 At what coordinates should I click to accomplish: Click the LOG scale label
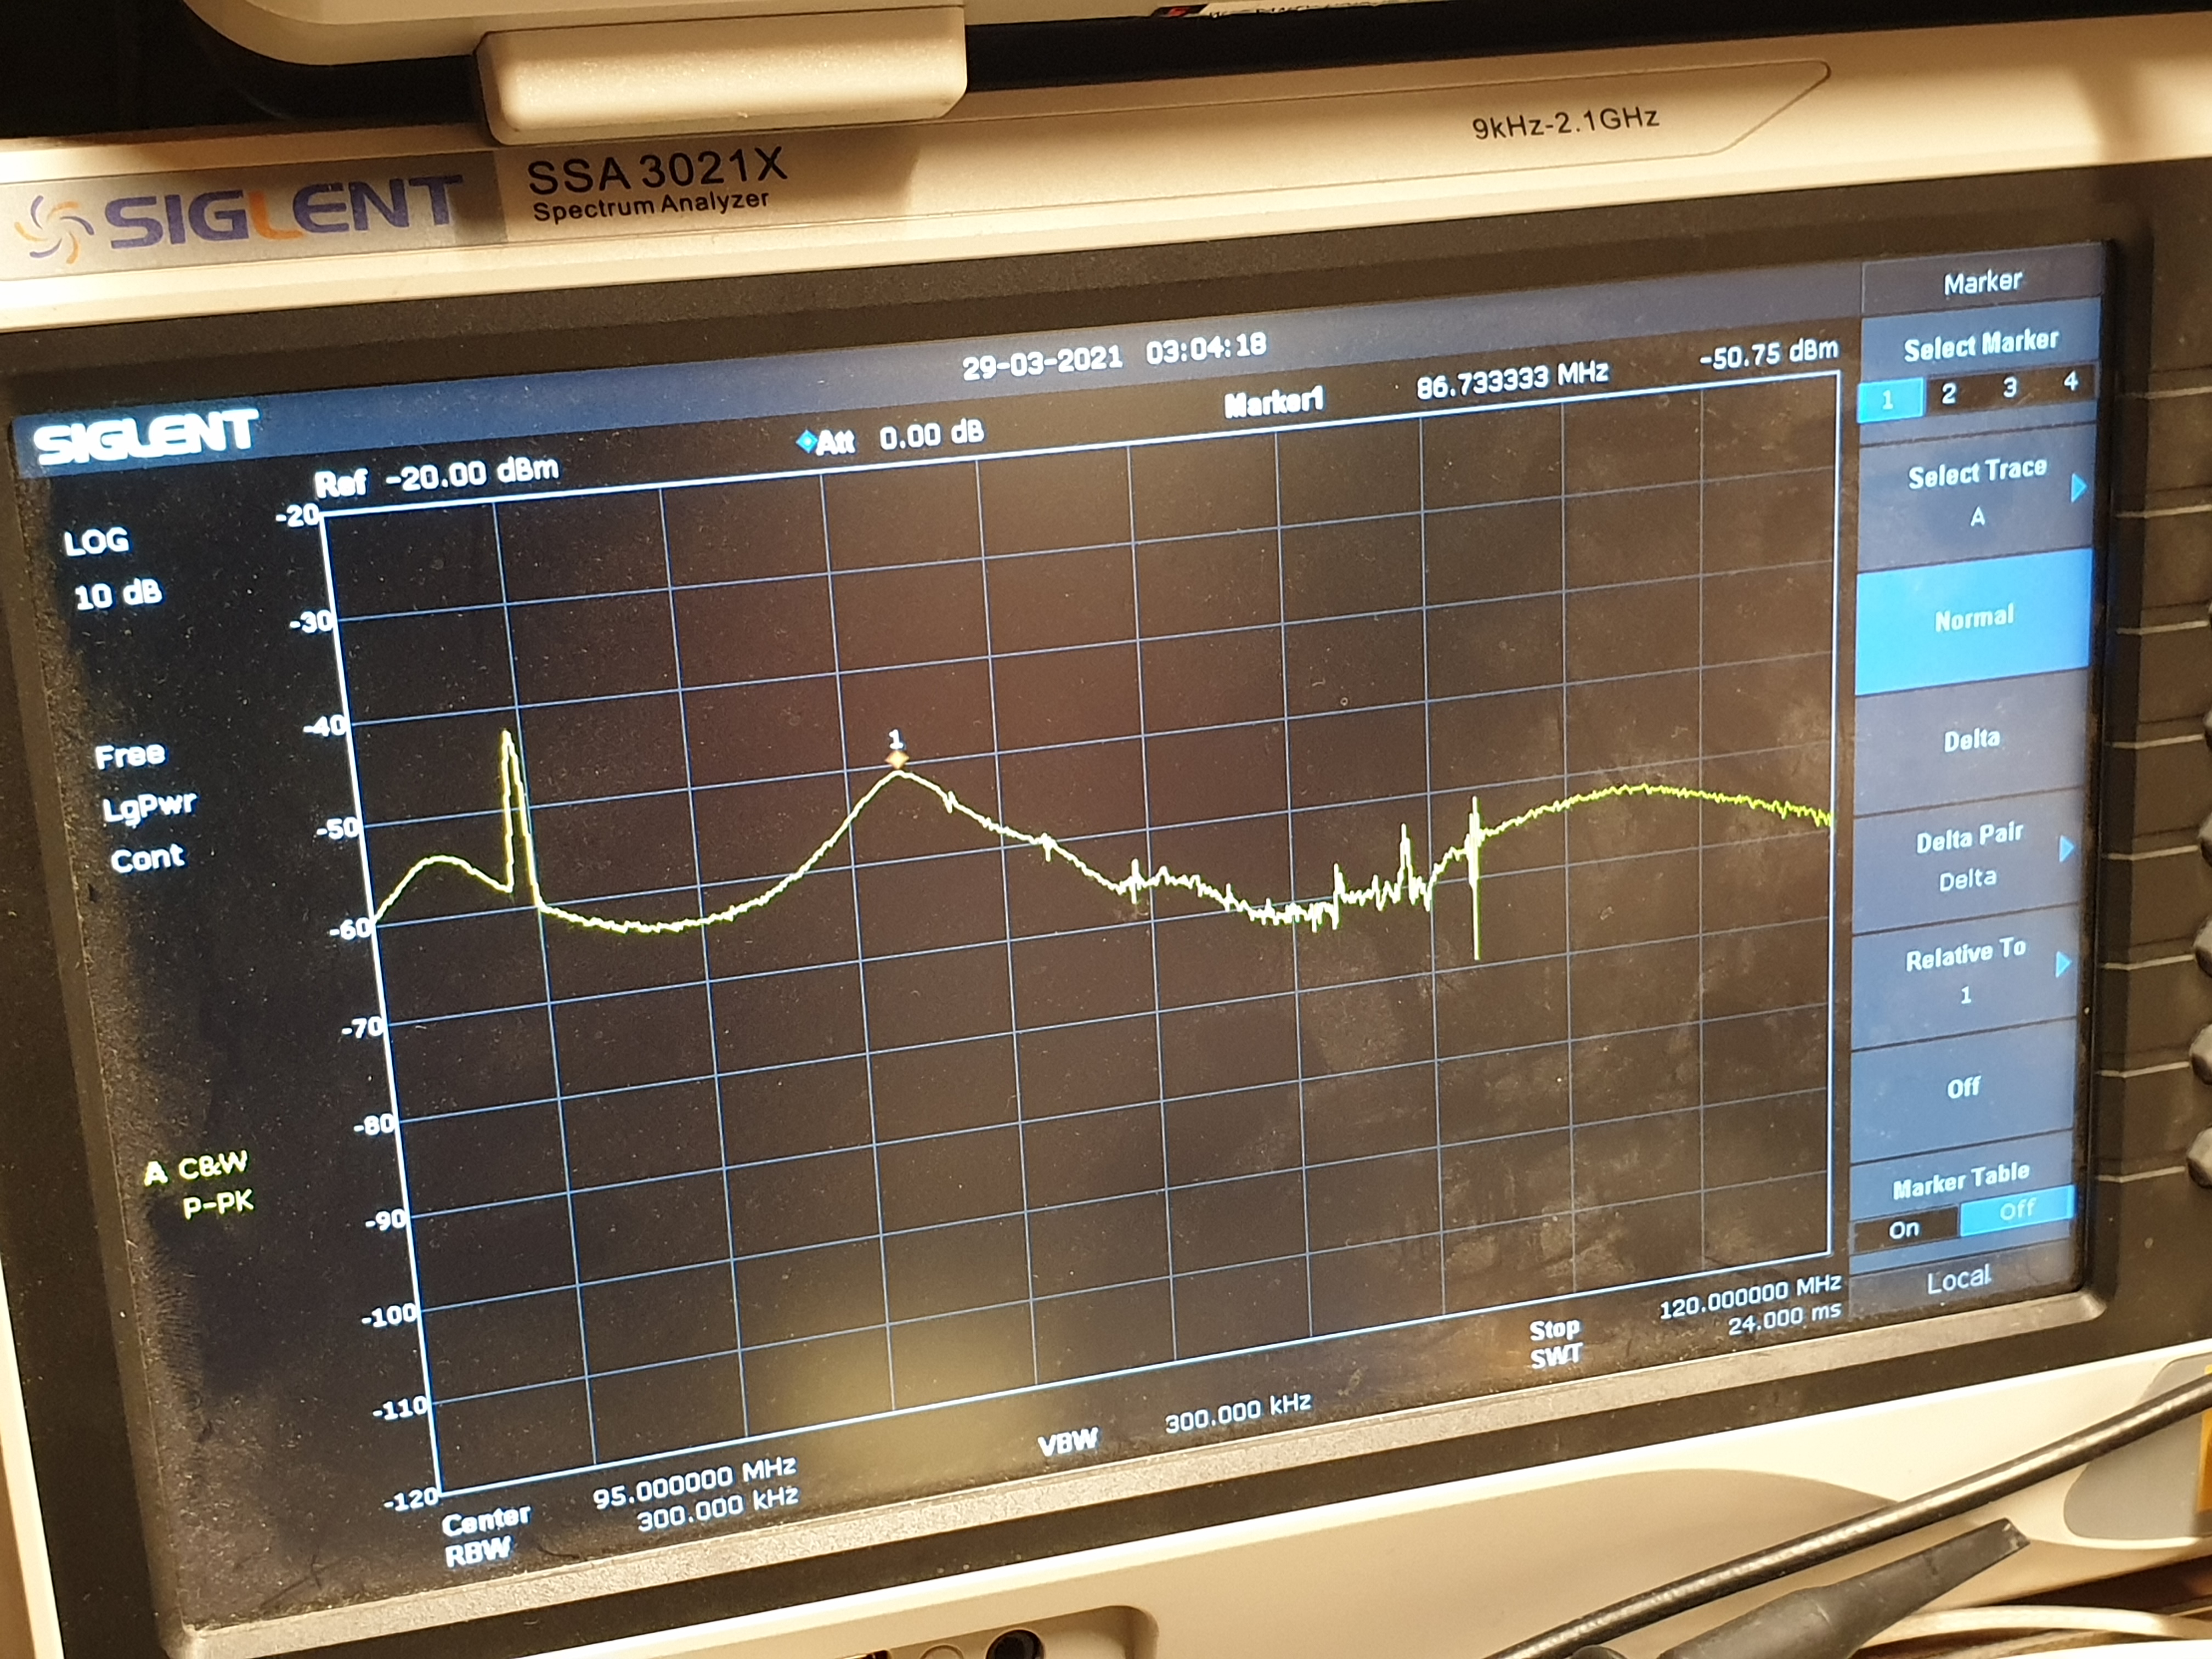pyautogui.click(x=96, y=542)
